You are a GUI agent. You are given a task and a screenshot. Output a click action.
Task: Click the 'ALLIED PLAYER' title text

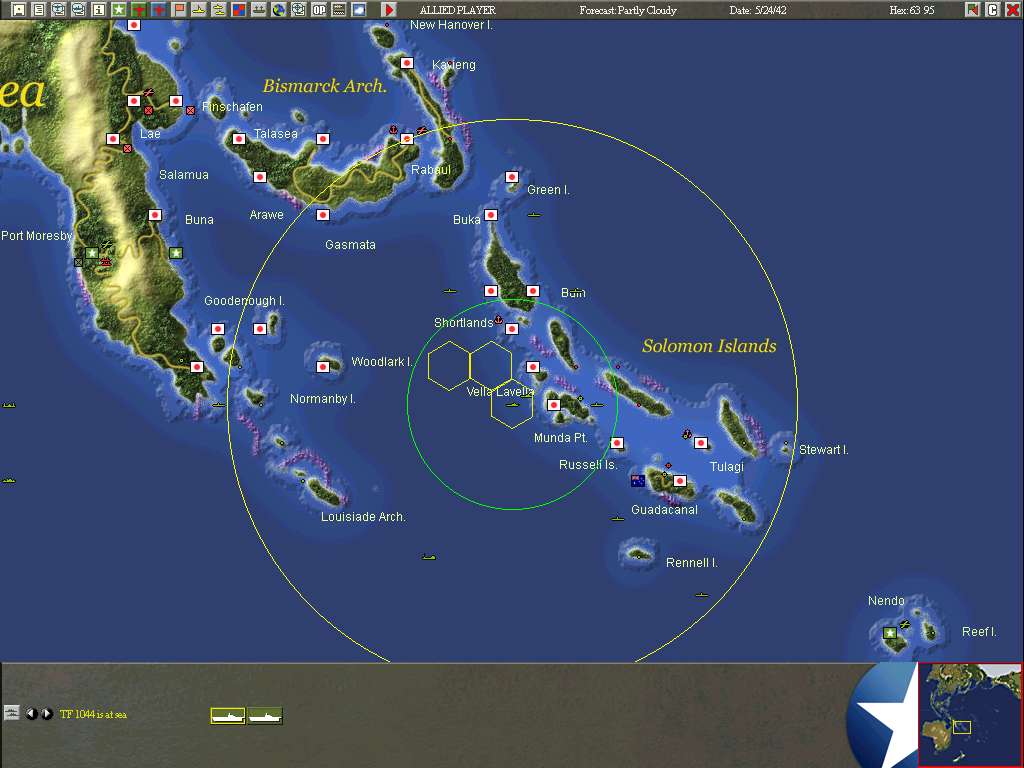pyautogui.click(x=458, y=10)
